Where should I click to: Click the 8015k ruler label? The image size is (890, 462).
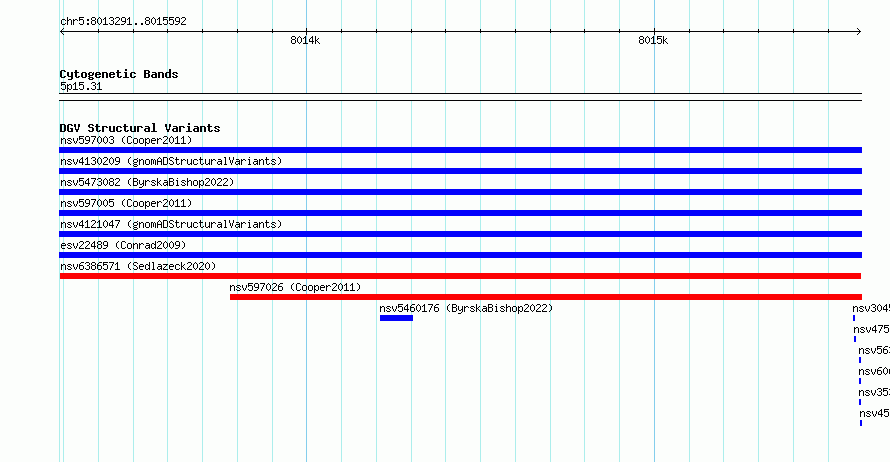tap(653, 40)
